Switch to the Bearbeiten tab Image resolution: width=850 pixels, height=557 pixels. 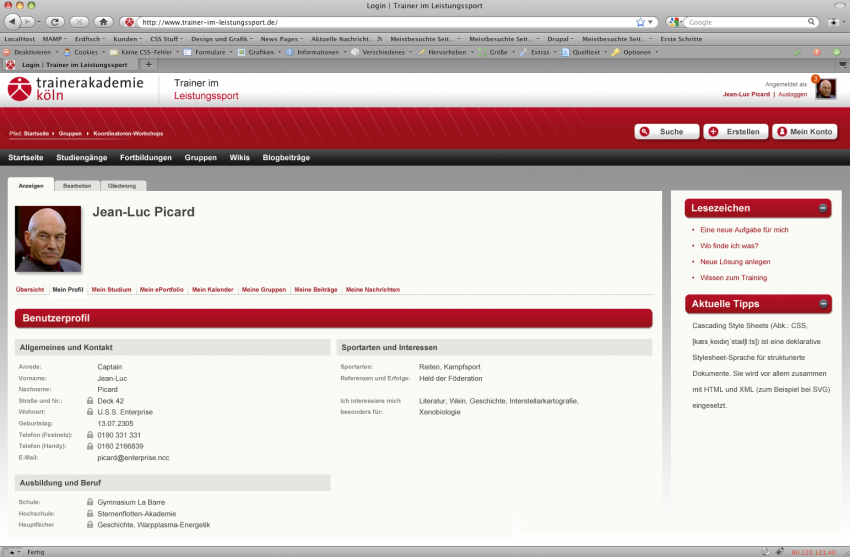tap(77, 186)
